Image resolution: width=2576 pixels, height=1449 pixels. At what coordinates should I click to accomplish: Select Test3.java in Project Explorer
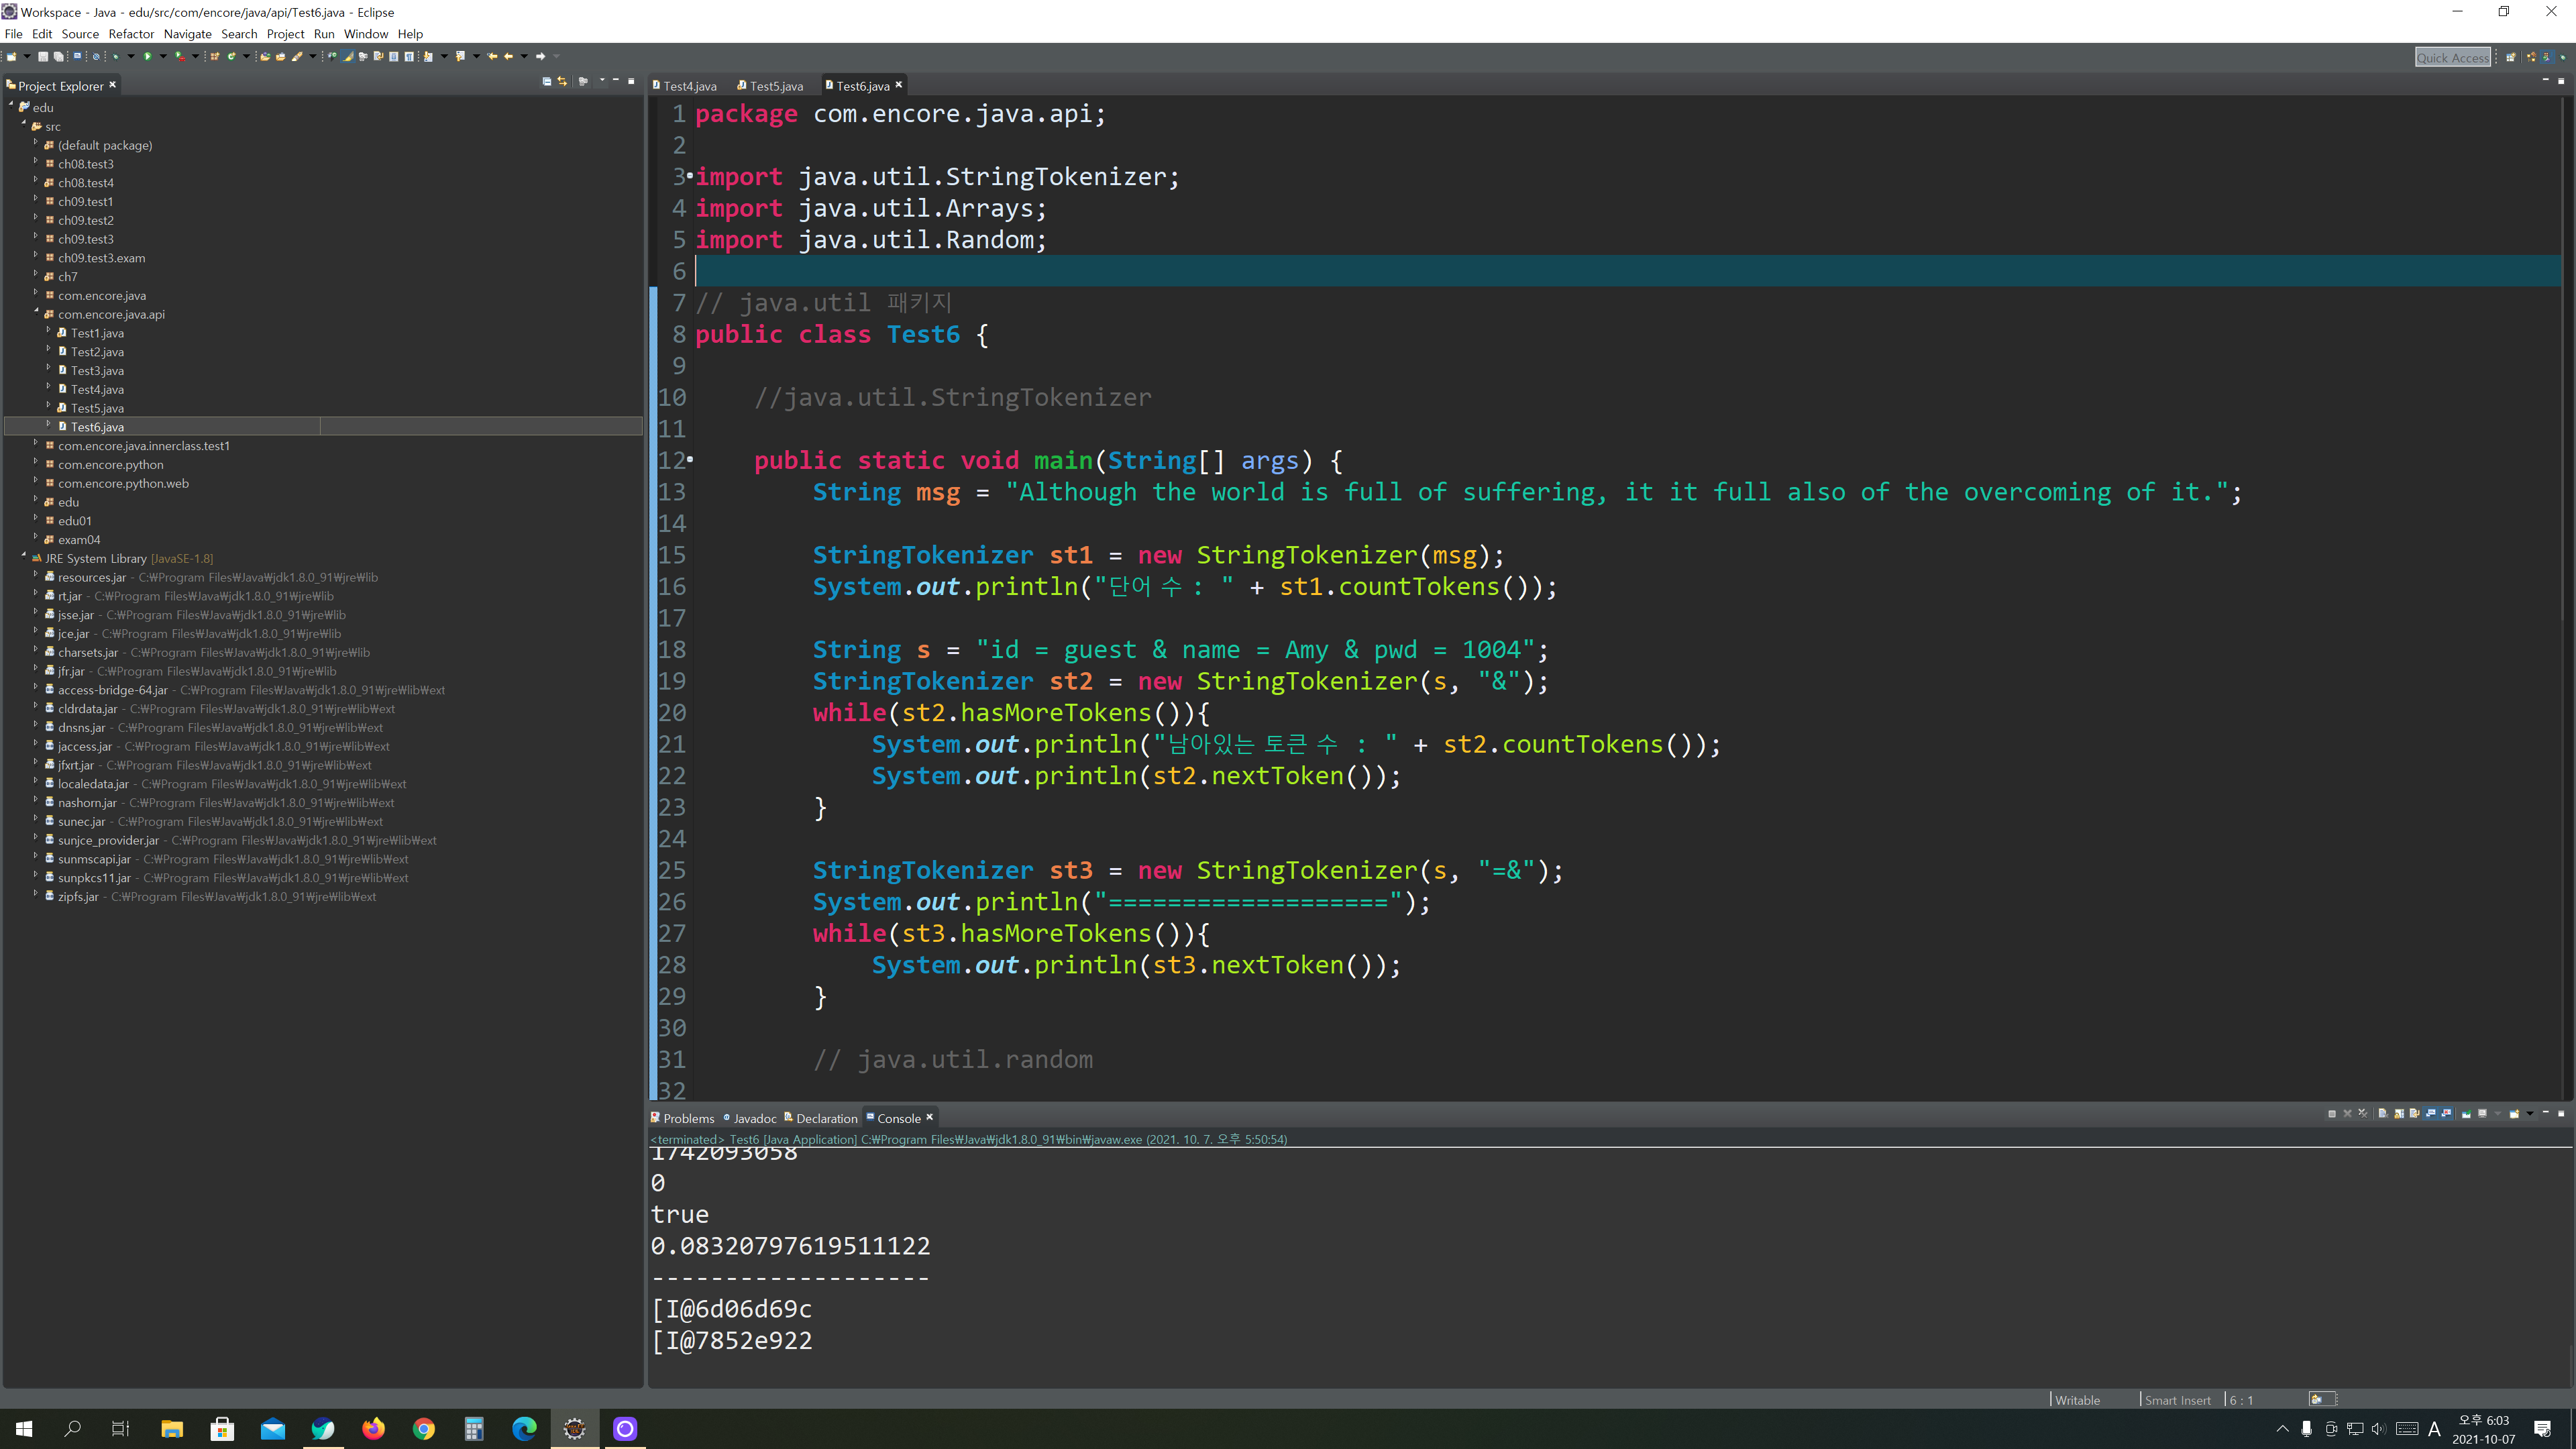tap(97, 371)
